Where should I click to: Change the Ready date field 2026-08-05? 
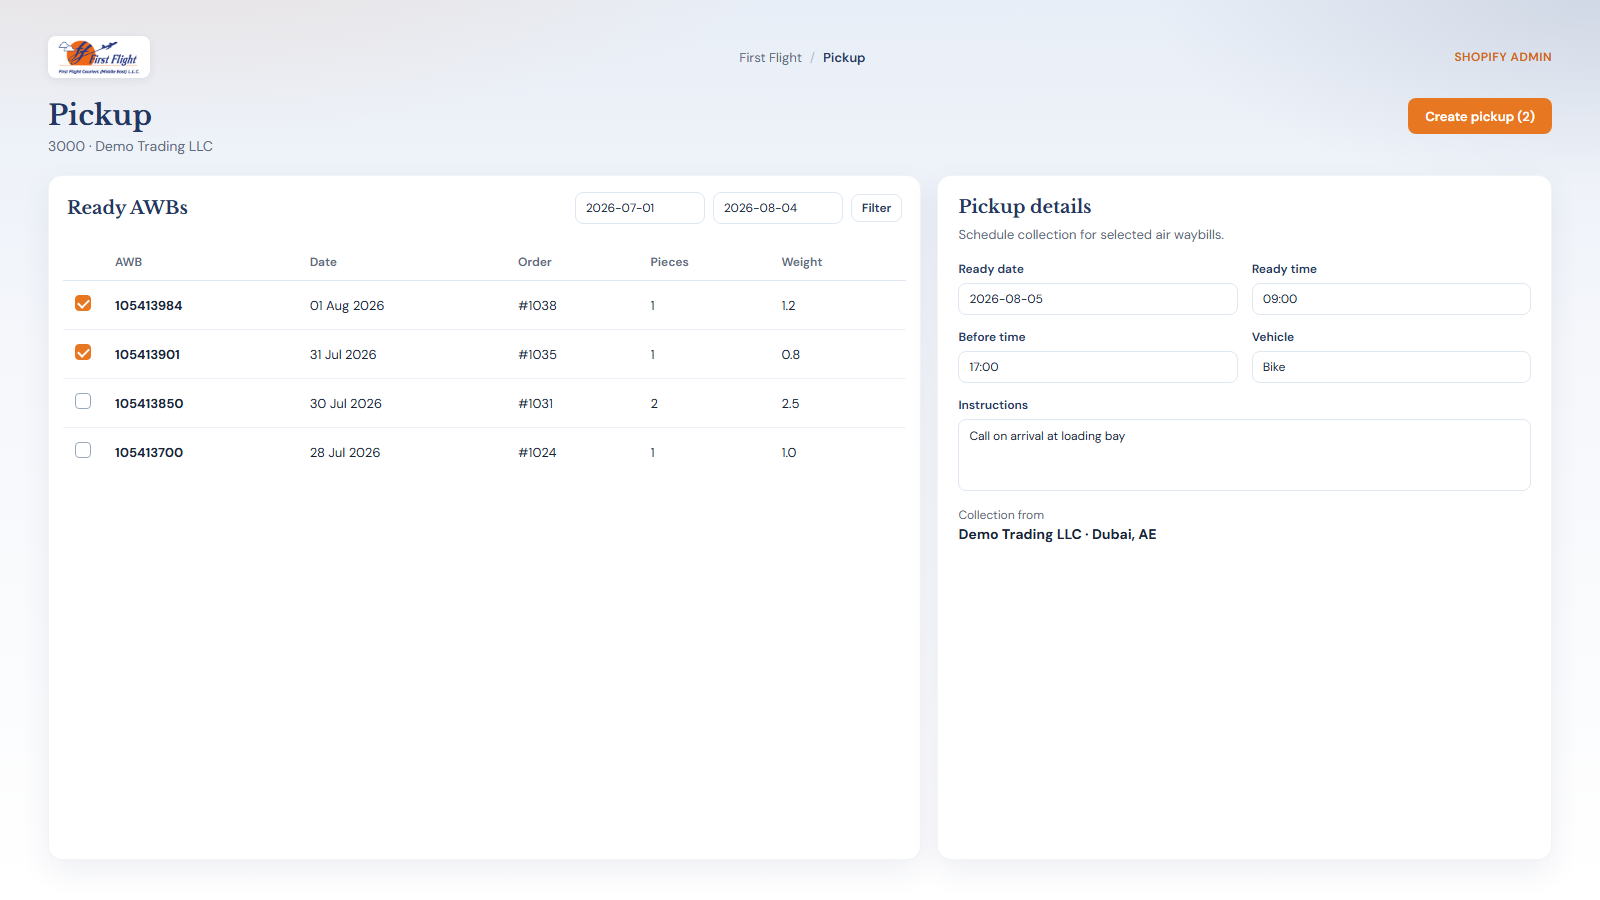[1098, 299]
